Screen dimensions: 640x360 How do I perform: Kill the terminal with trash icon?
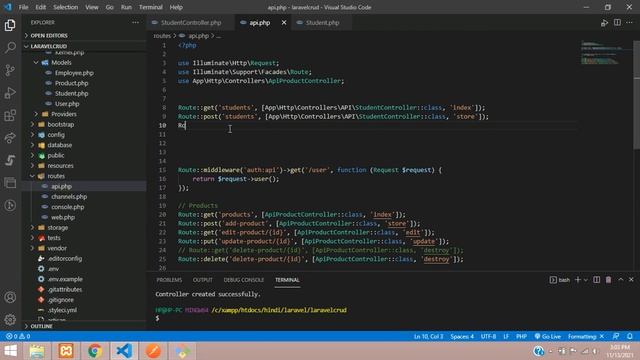[x=608, y=280]
